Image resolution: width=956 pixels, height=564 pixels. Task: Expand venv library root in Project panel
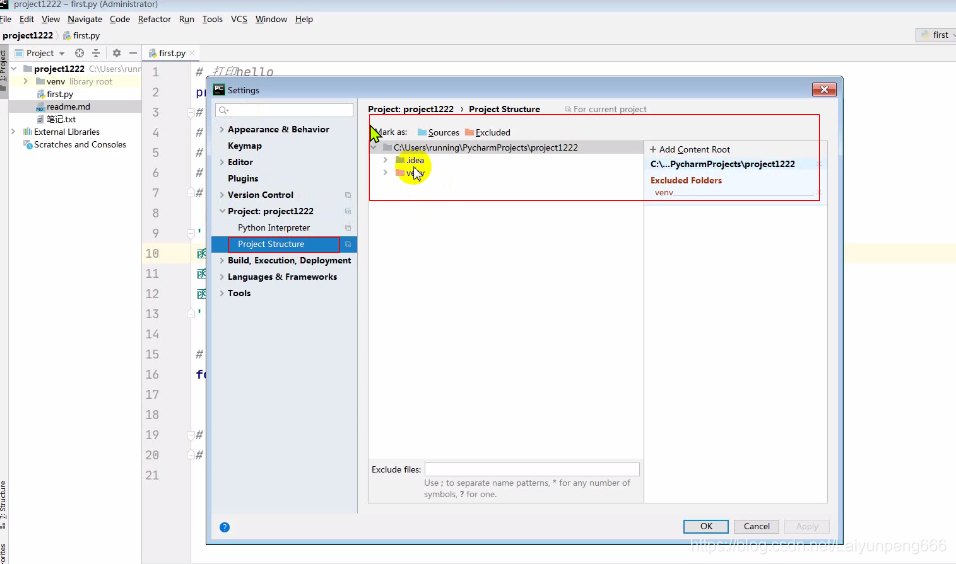[x=26, y=81]
